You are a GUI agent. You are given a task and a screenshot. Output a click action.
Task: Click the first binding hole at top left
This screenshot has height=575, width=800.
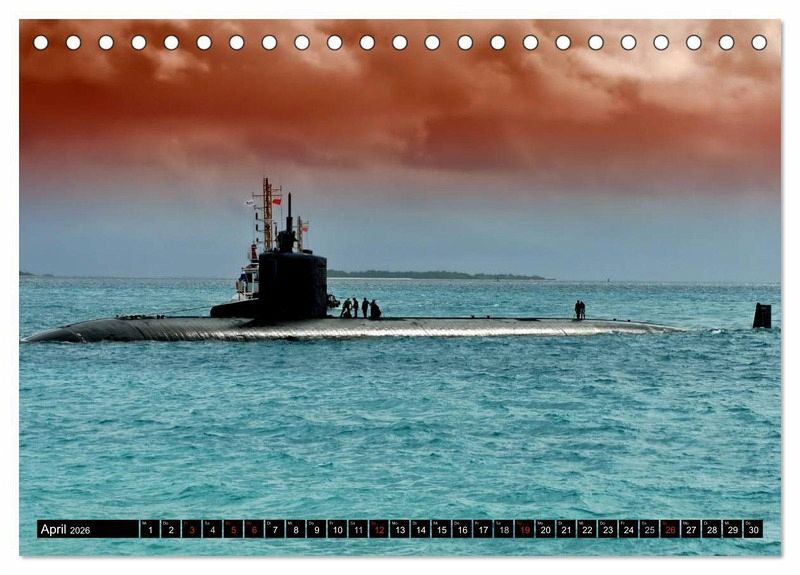point(41,42)
